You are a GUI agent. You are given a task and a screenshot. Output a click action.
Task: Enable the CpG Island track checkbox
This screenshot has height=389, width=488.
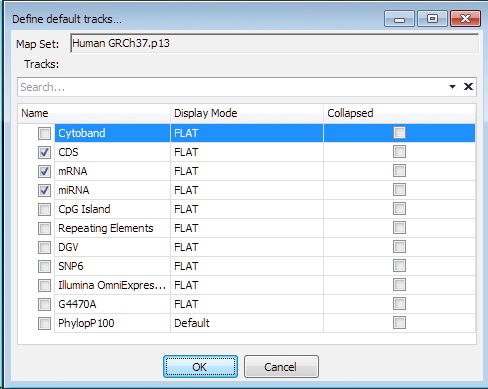tap(44, 210)
